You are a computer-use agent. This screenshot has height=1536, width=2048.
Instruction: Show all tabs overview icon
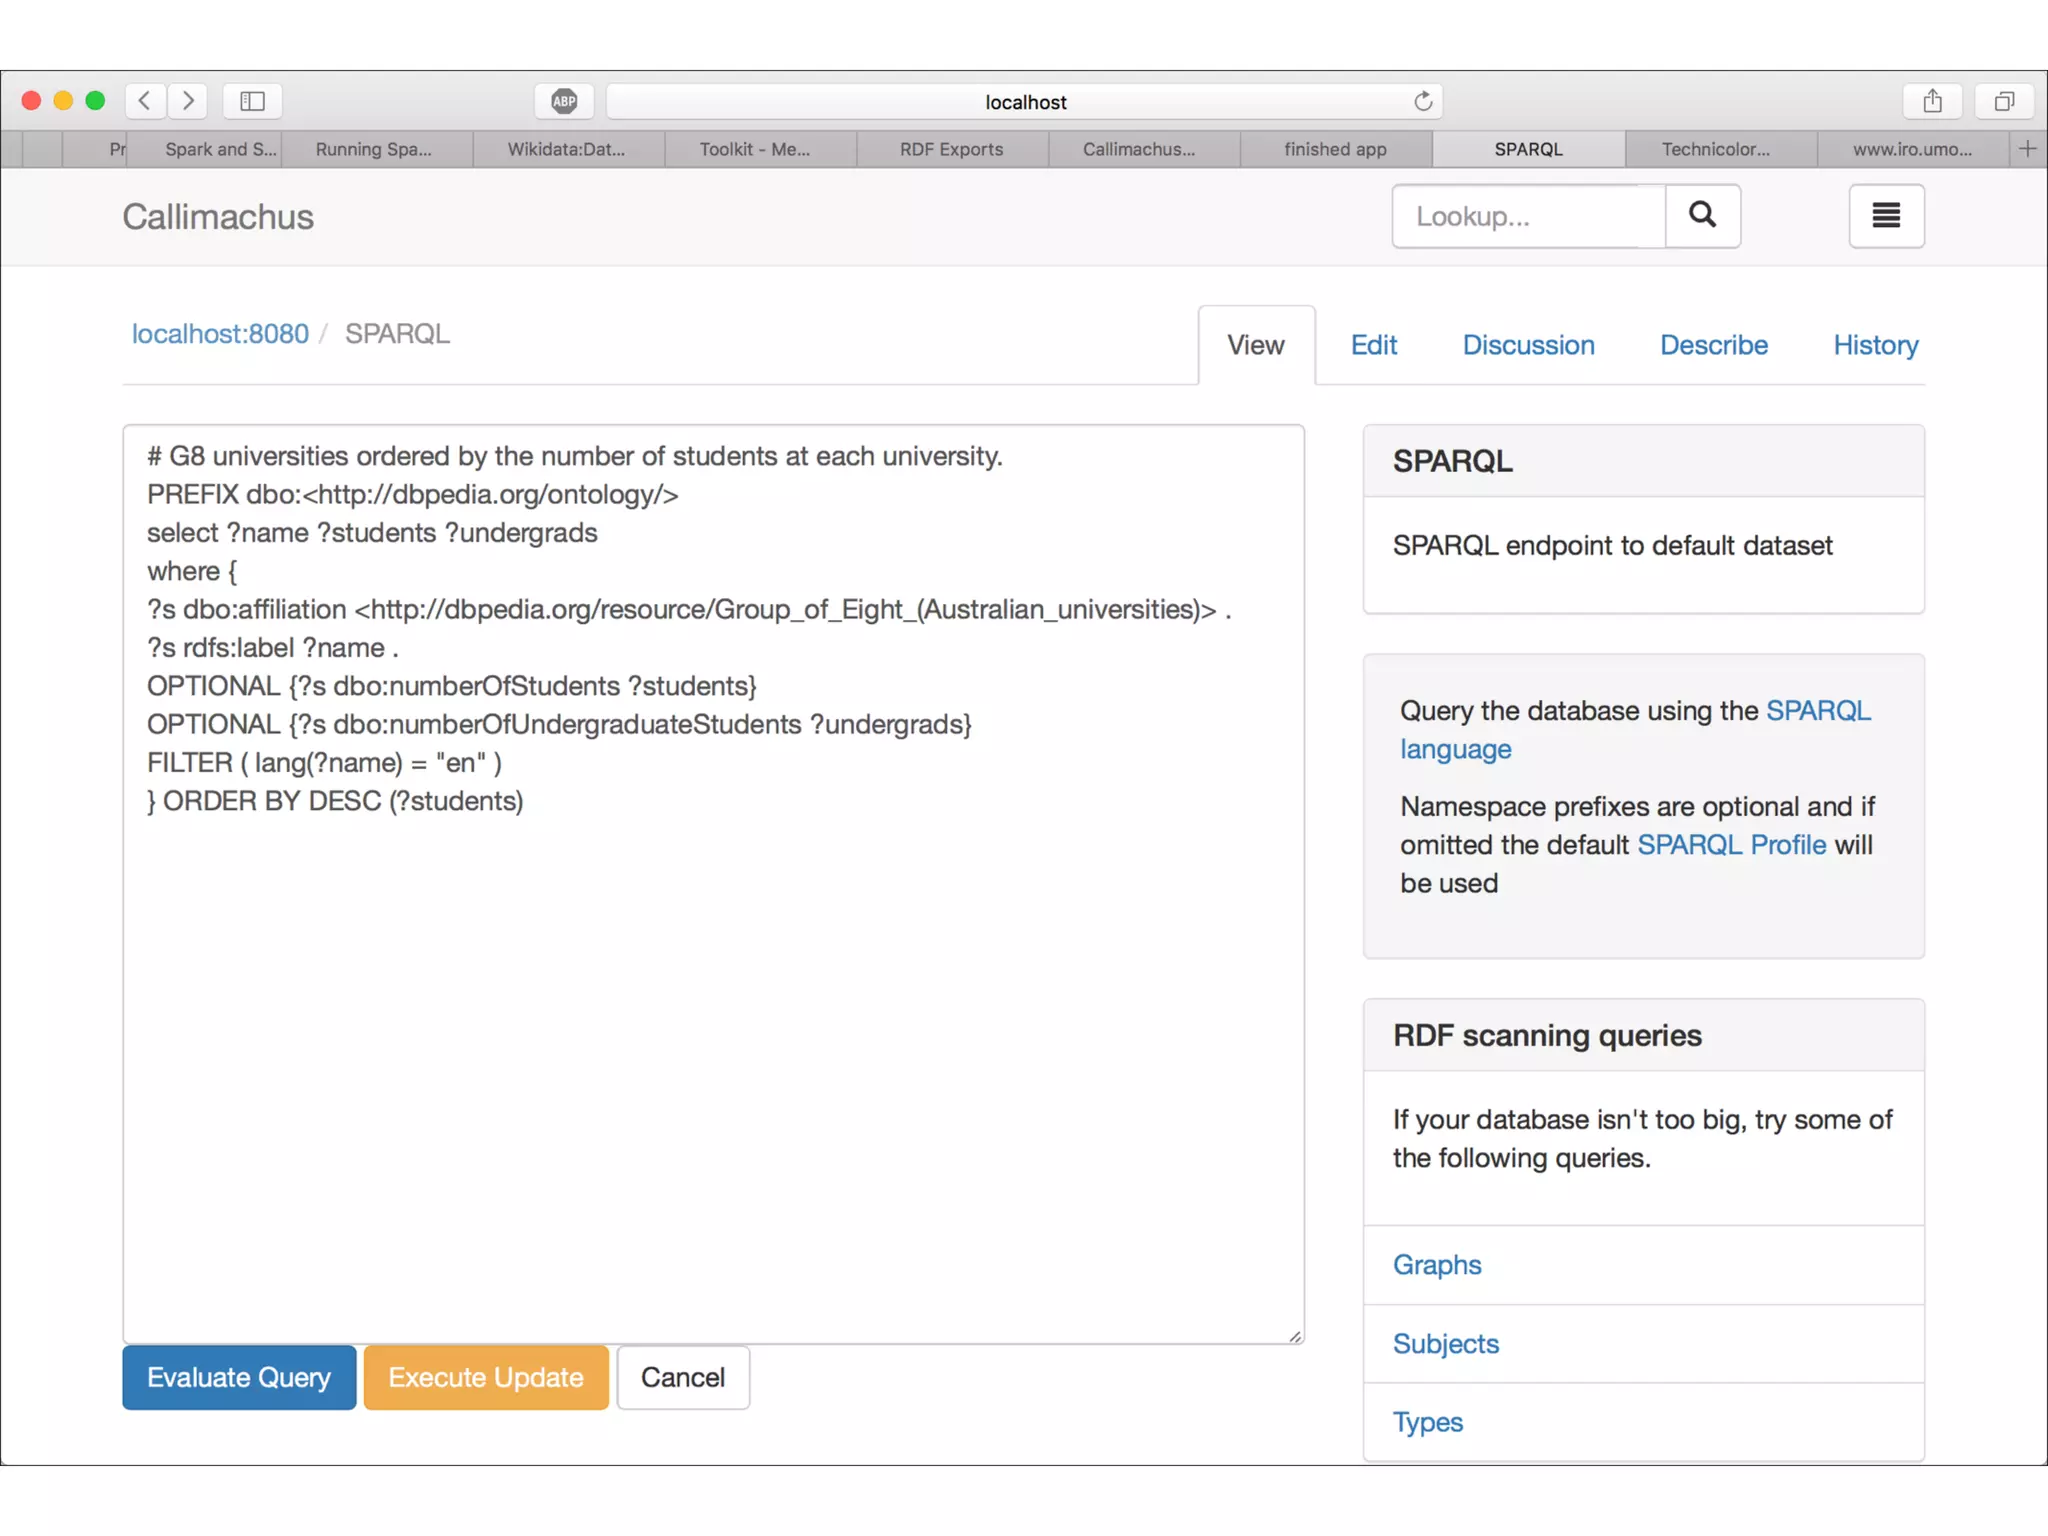2003,101
